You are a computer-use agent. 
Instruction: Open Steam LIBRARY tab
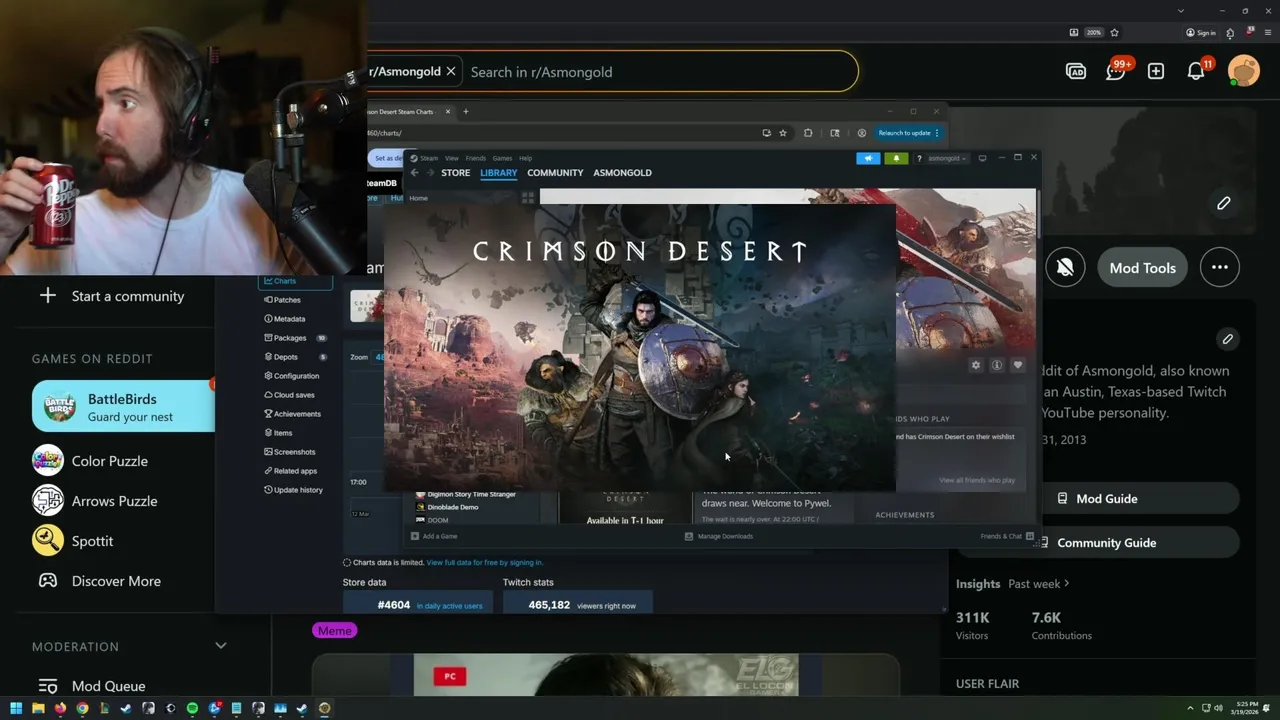click(498, 172)
